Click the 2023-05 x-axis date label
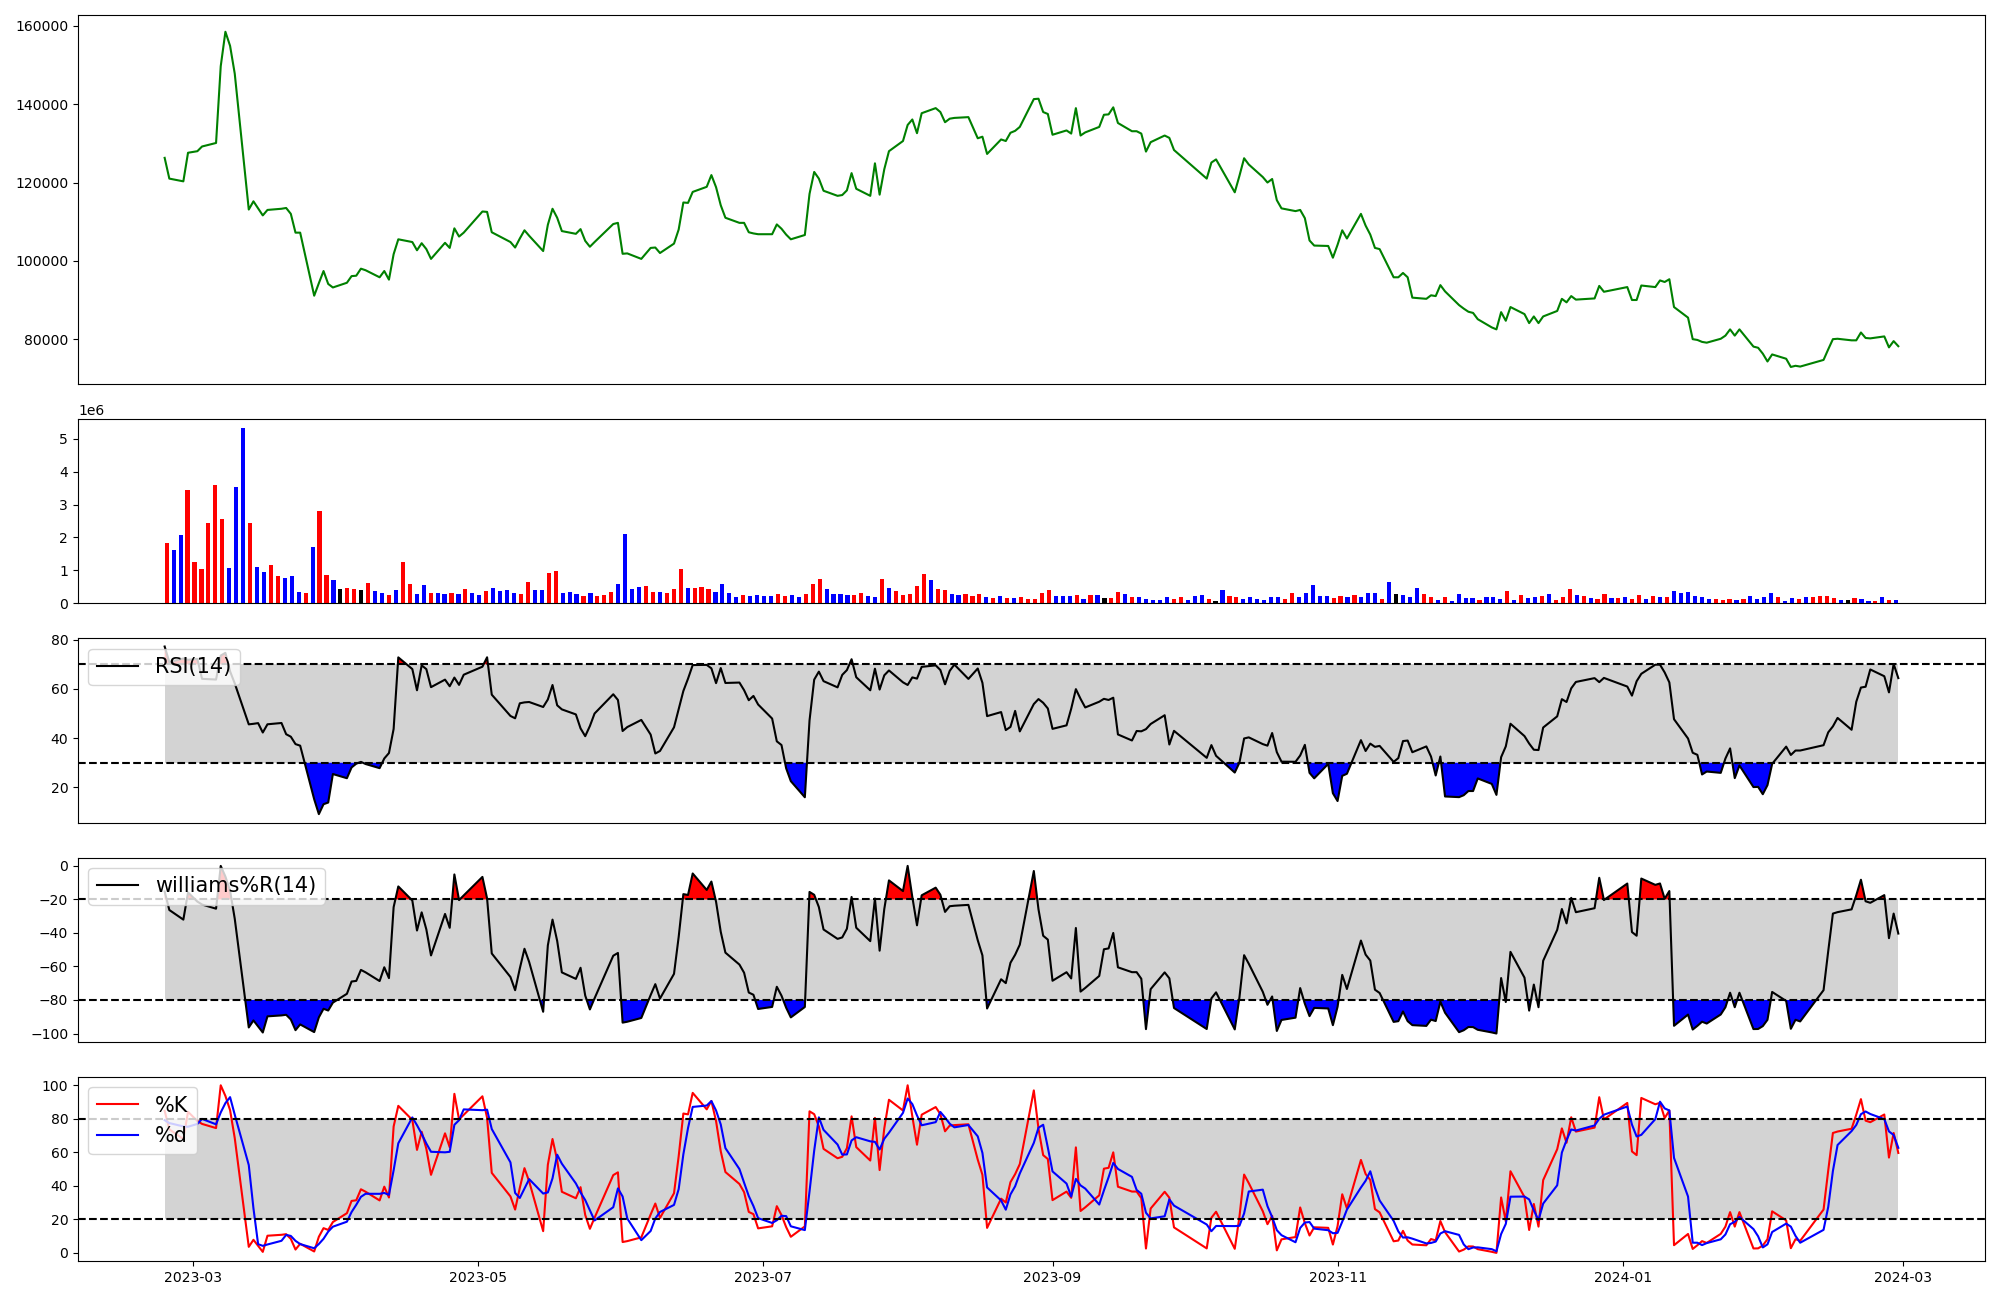 pyautogui.click(x=478, y=1277)
